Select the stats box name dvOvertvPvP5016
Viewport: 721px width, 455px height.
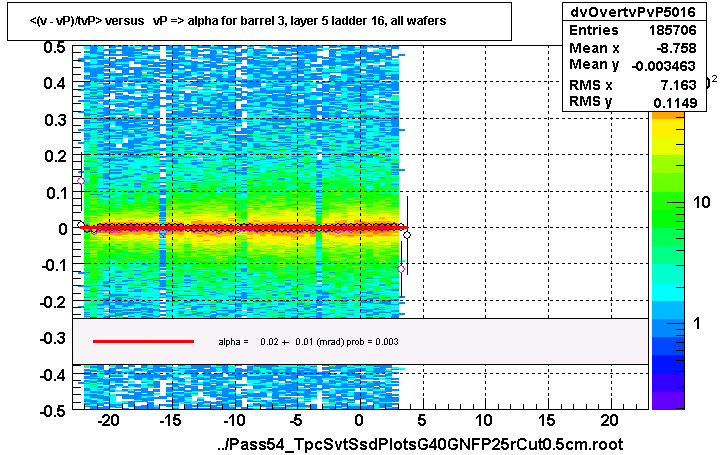pyautogui.click(x=633, y=11)
